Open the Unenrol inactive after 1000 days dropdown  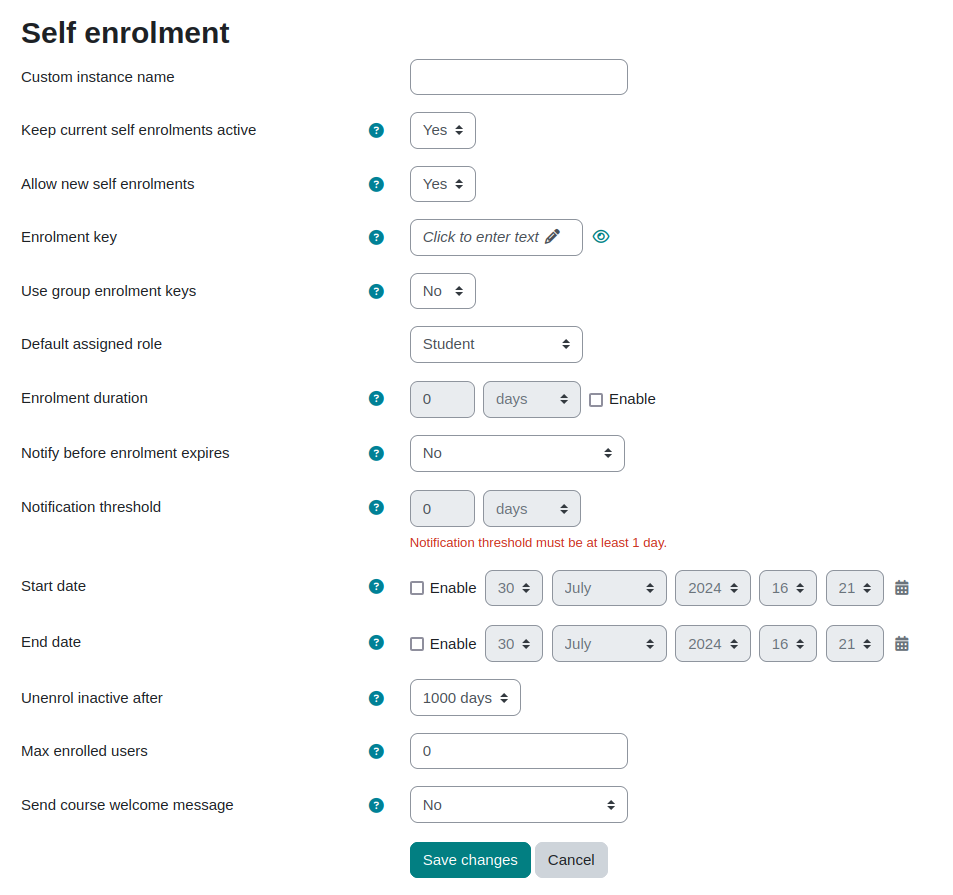[465, 698]
